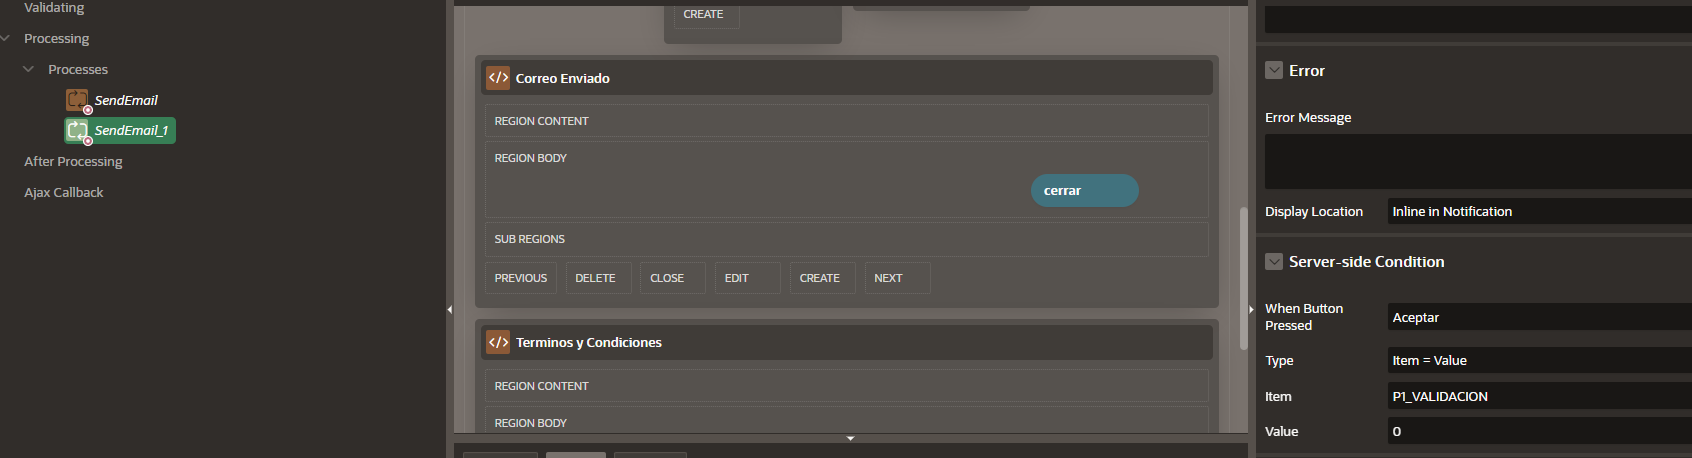The height and width of the screenshot is (458, 1692).
Task: Open the Display Location dropdown
Action: [1538, 212]
